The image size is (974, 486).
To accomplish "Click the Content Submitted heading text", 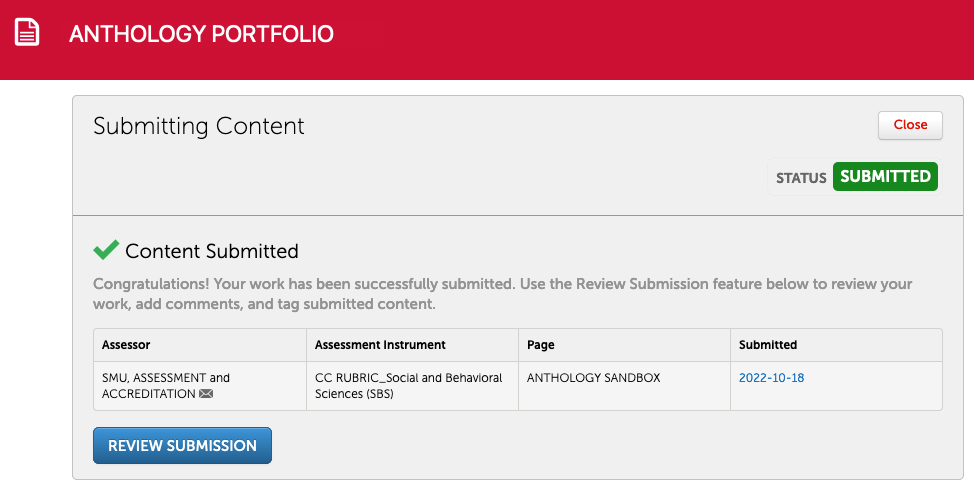I will click(212, 251).
